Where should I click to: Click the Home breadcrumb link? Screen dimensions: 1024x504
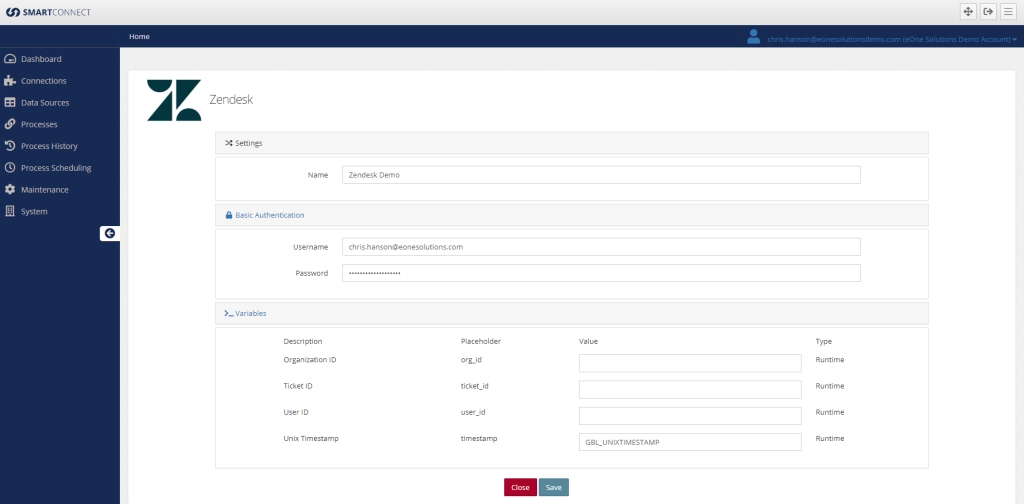pos(139,37)
